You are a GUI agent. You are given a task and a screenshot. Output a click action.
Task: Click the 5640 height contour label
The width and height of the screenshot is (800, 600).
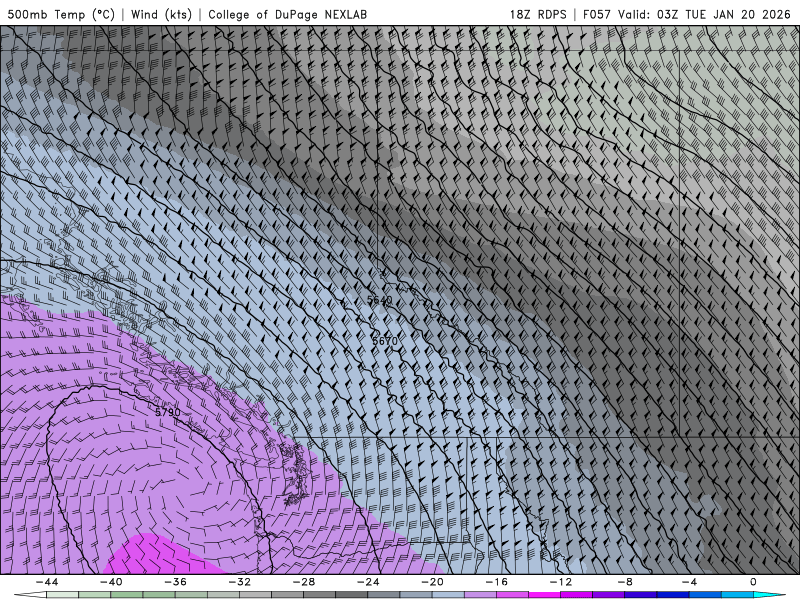click(x=380, y=300)
